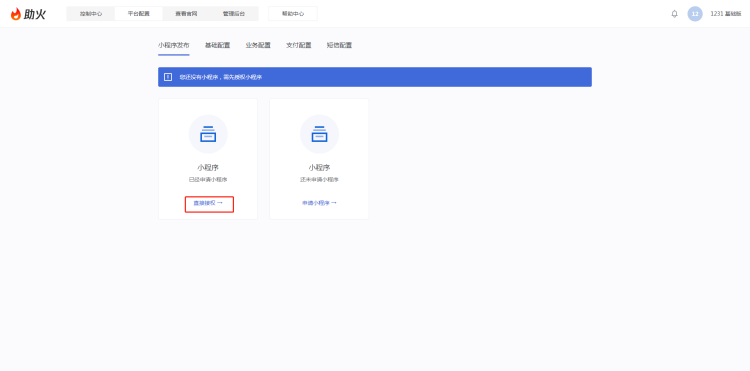Switch to the 小程序发布 tab

[x=174, y=45]
